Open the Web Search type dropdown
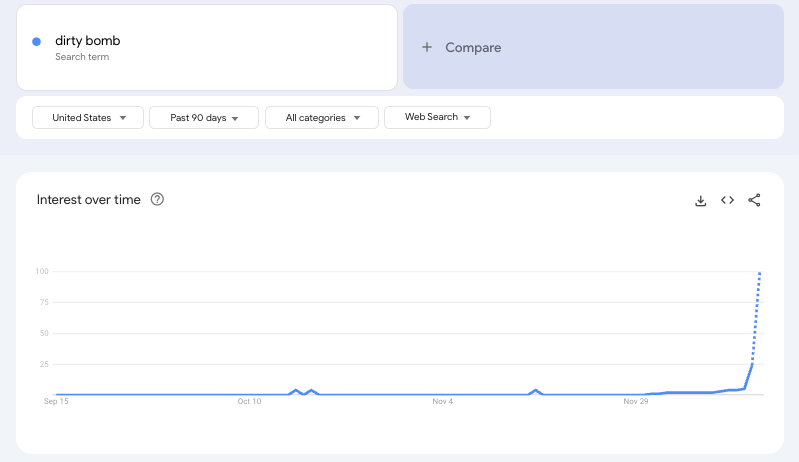 (x=437, y=117)
